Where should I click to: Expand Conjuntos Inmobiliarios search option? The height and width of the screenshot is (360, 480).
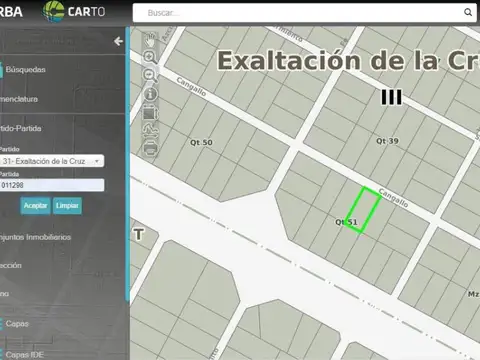(35, 237)
